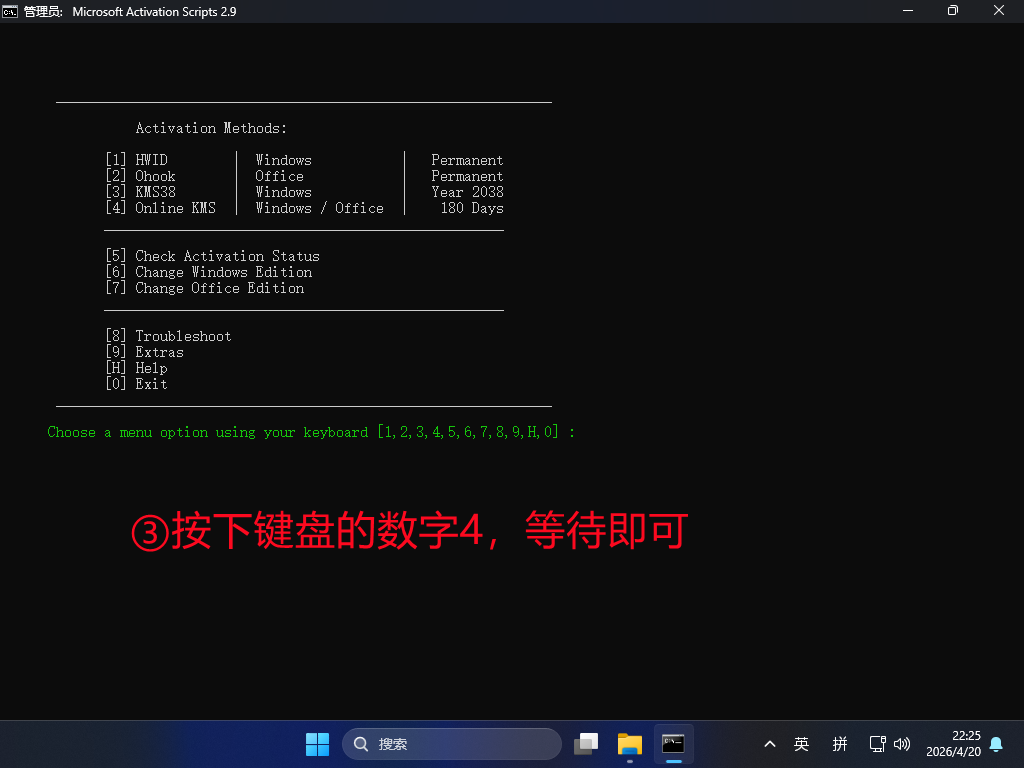1024x768 pixels.
Task: Click the Command Prompt taskbar icon
Action: (673, 744)
